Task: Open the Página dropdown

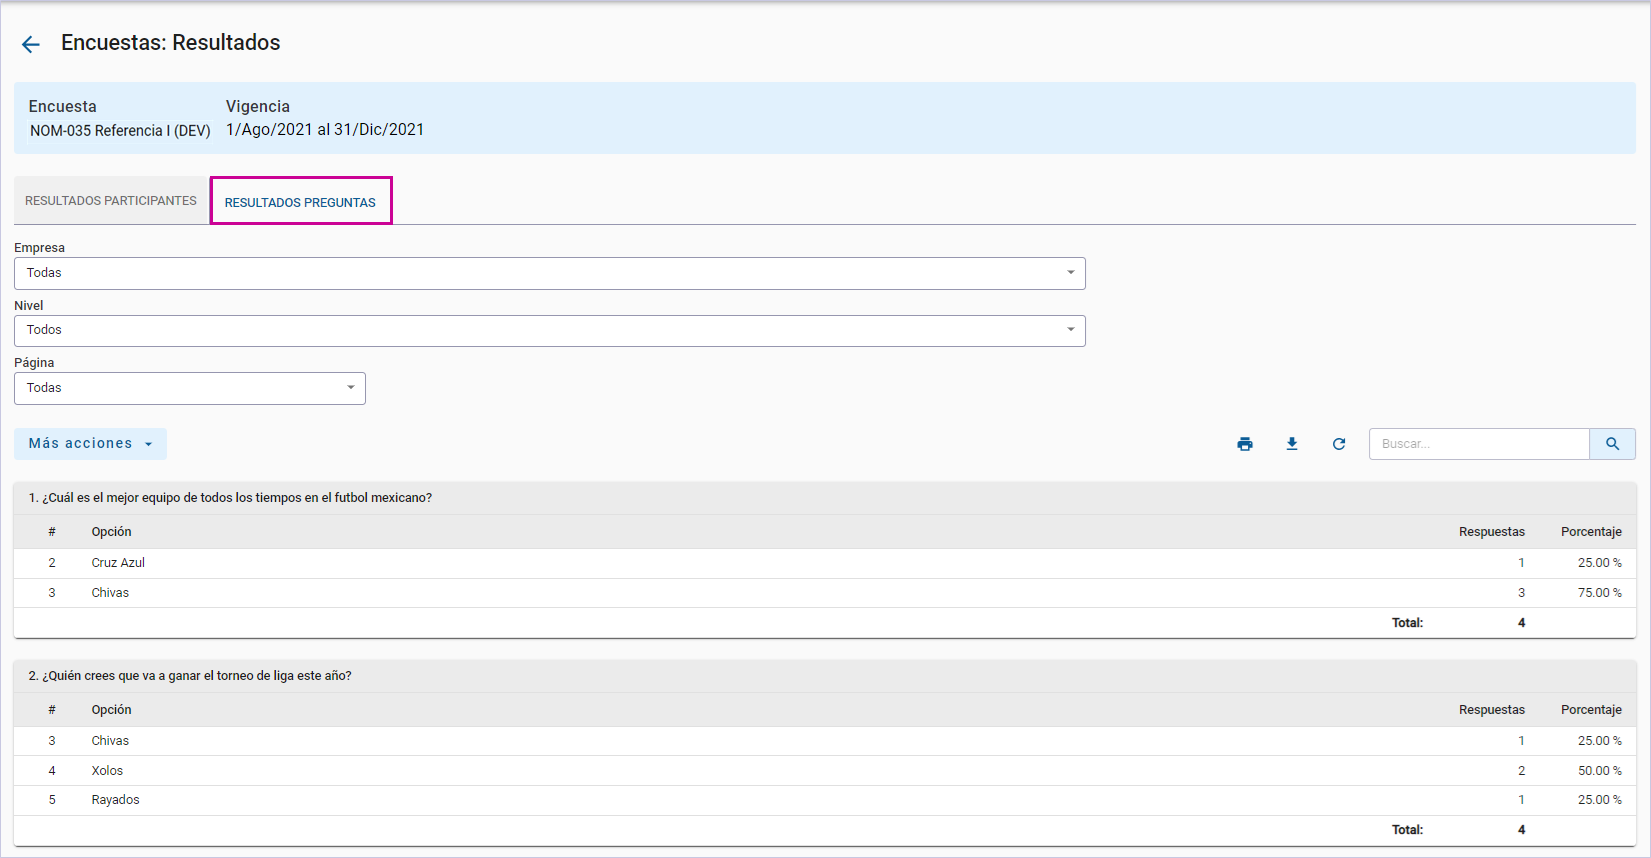Action: [x=190, y=388]
